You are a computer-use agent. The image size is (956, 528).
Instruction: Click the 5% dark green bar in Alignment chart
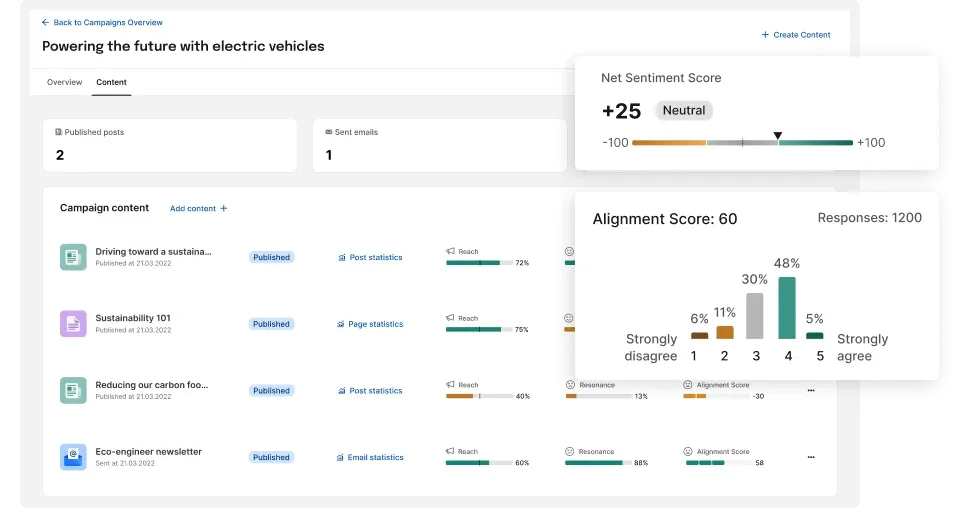tap(815, 335)
